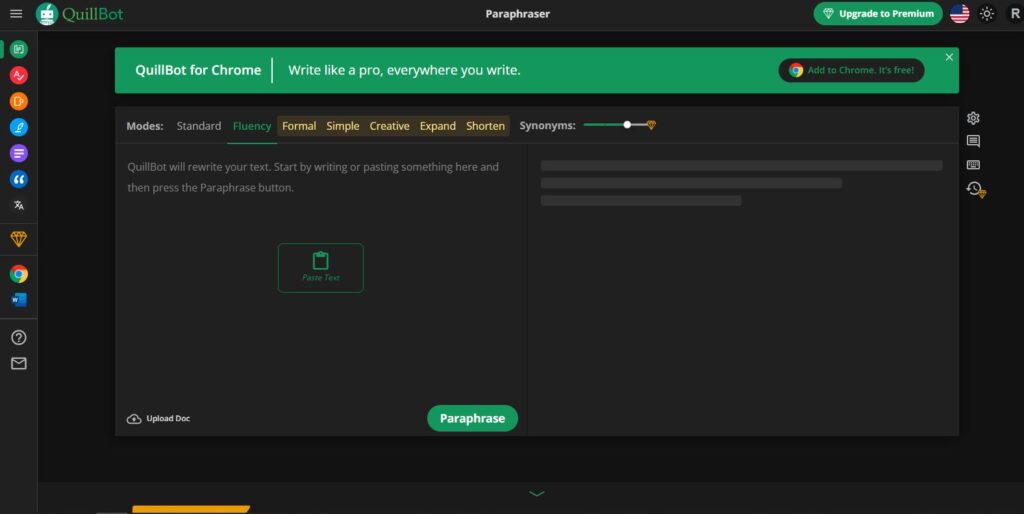The height and width of the screenshot is (514, 1024).
Task: Click Upgrade to Premium button
Action: [x=878, y=14]
